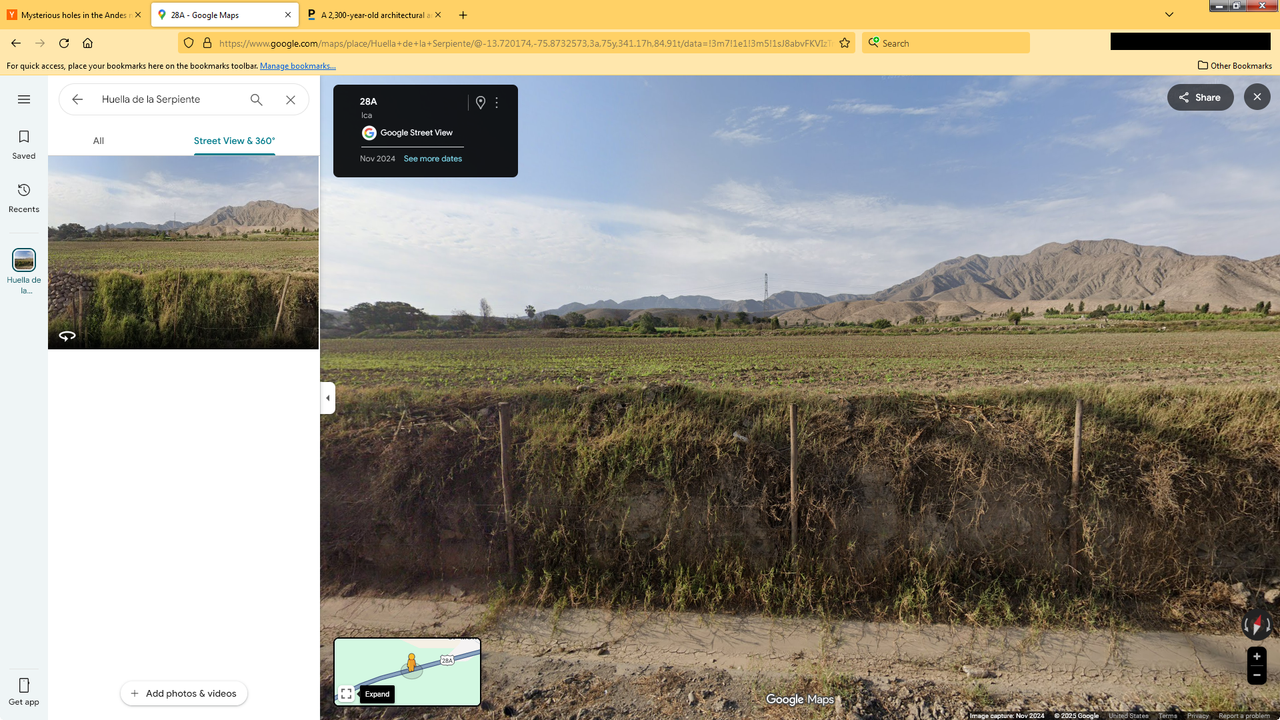Collapse the Street View side panel
Image resolution: width=1280 pixels, height=720 pixels.
(327, 397)
